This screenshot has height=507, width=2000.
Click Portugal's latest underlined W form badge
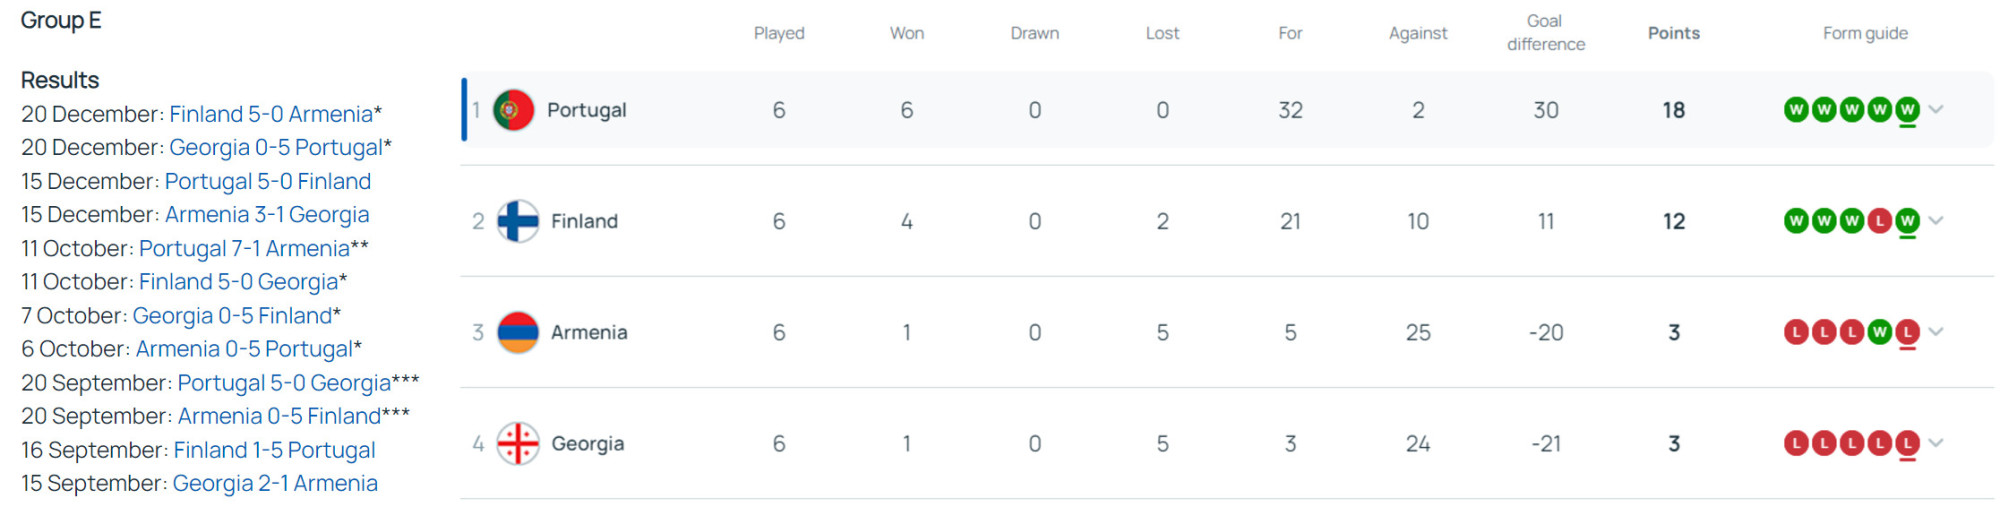pos(1907,110)
